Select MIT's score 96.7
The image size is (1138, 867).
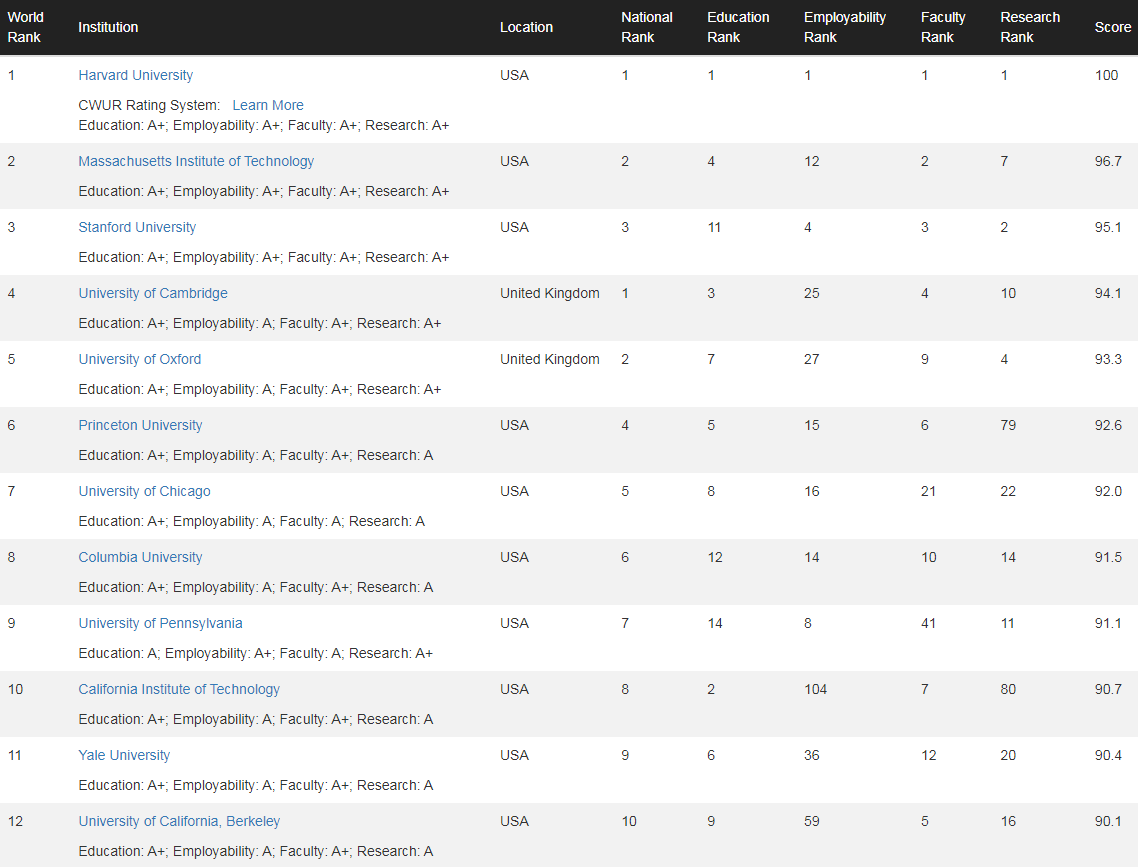1108,161
